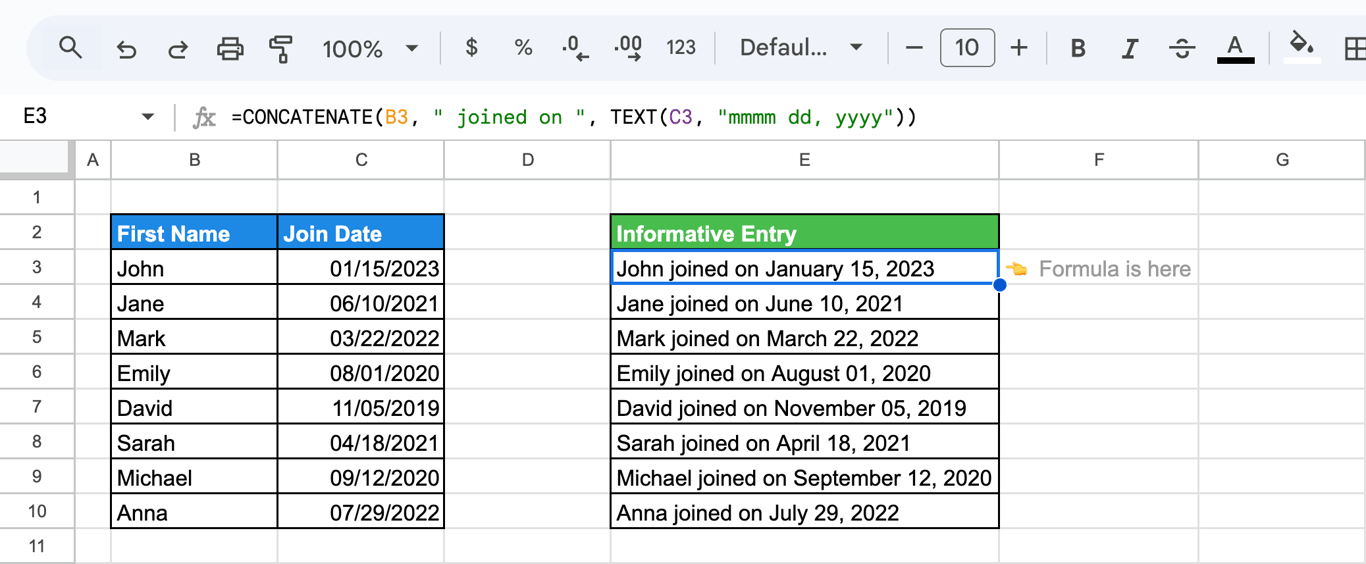The width and height of the screenshot is (1366, 564).
Task: Select row 7 header
Action: 37,407
